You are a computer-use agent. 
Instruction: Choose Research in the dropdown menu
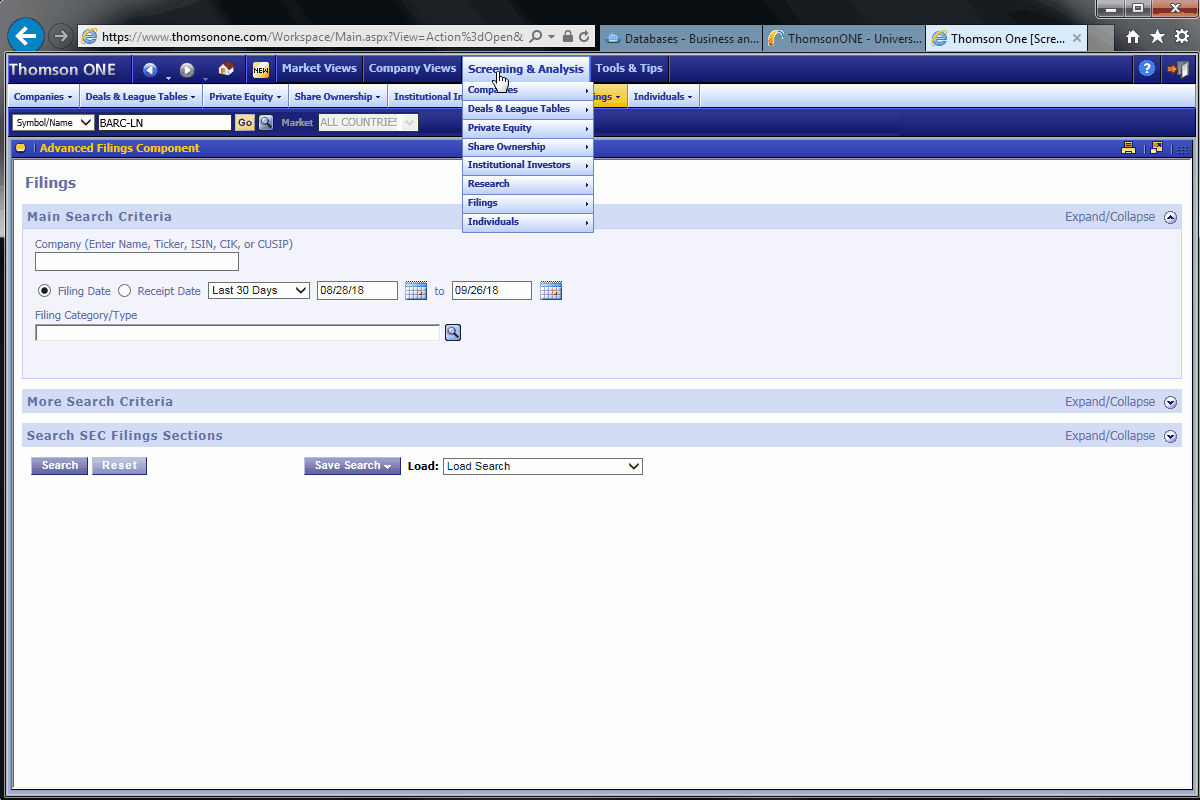click(x=528, y=184)
